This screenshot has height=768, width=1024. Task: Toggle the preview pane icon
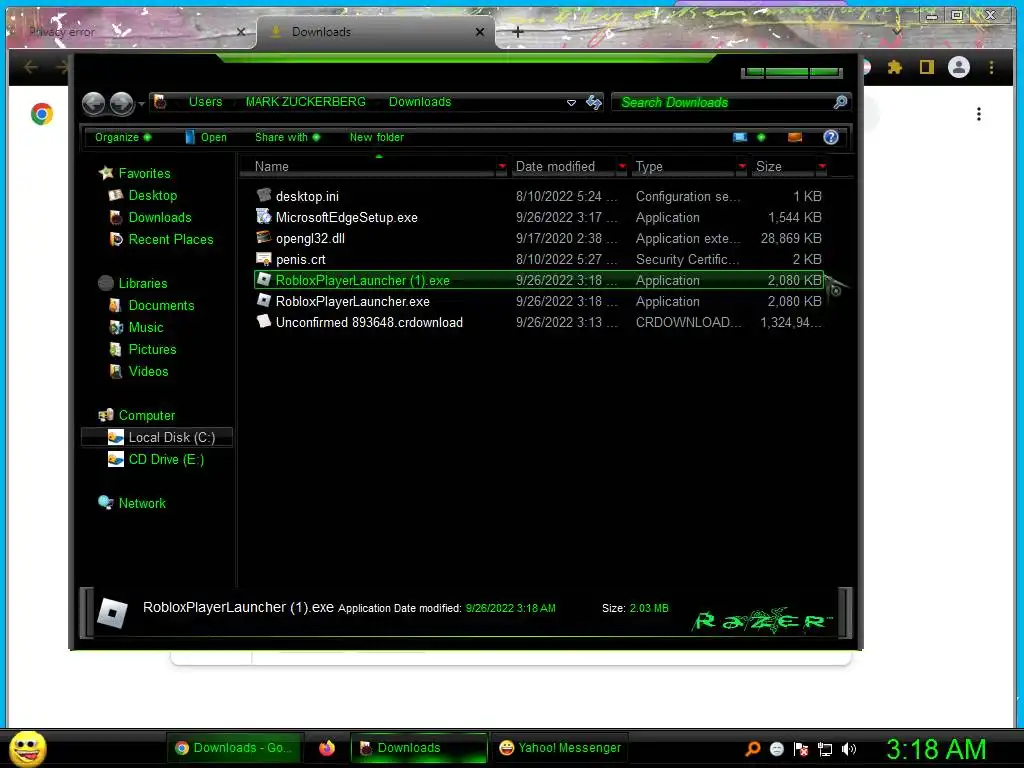coord(795,137)
